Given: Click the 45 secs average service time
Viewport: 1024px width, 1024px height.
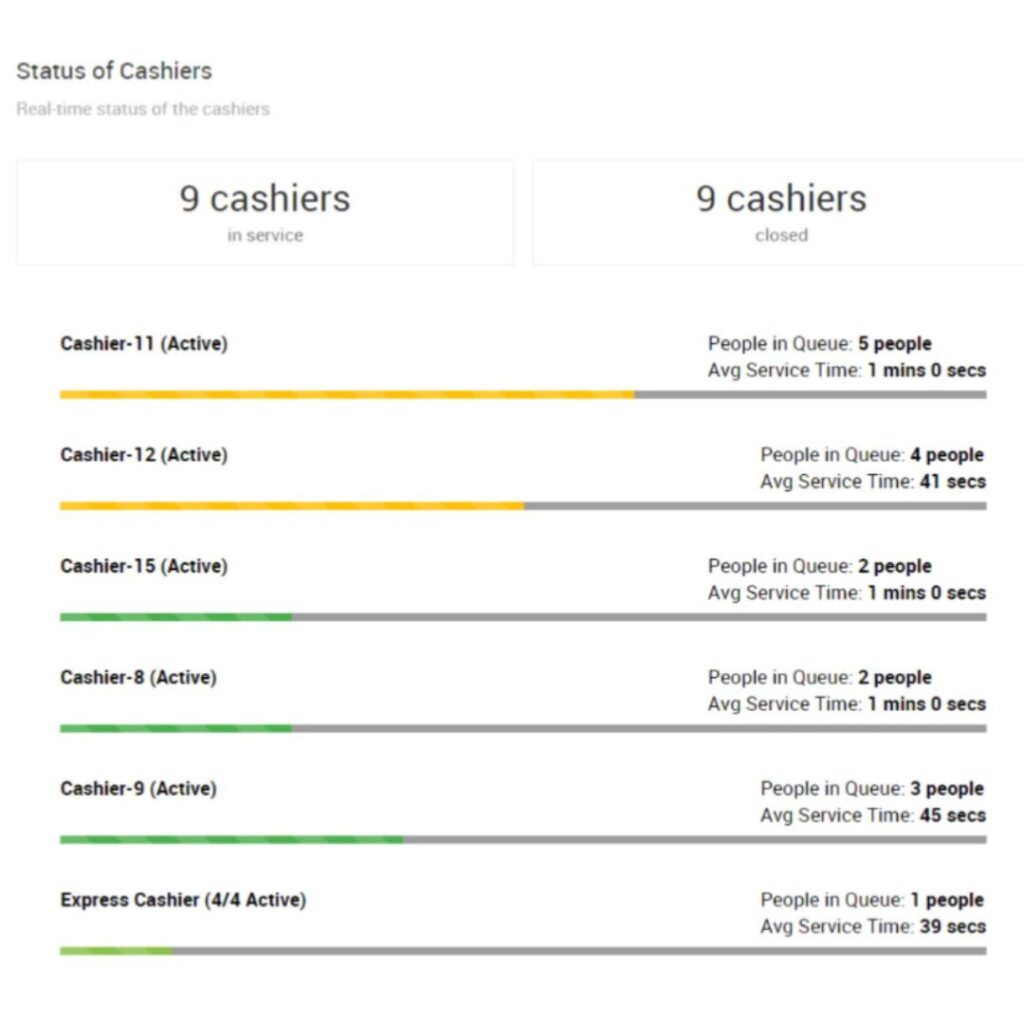Looking at the screenshot, I should (x=952, y=815).
